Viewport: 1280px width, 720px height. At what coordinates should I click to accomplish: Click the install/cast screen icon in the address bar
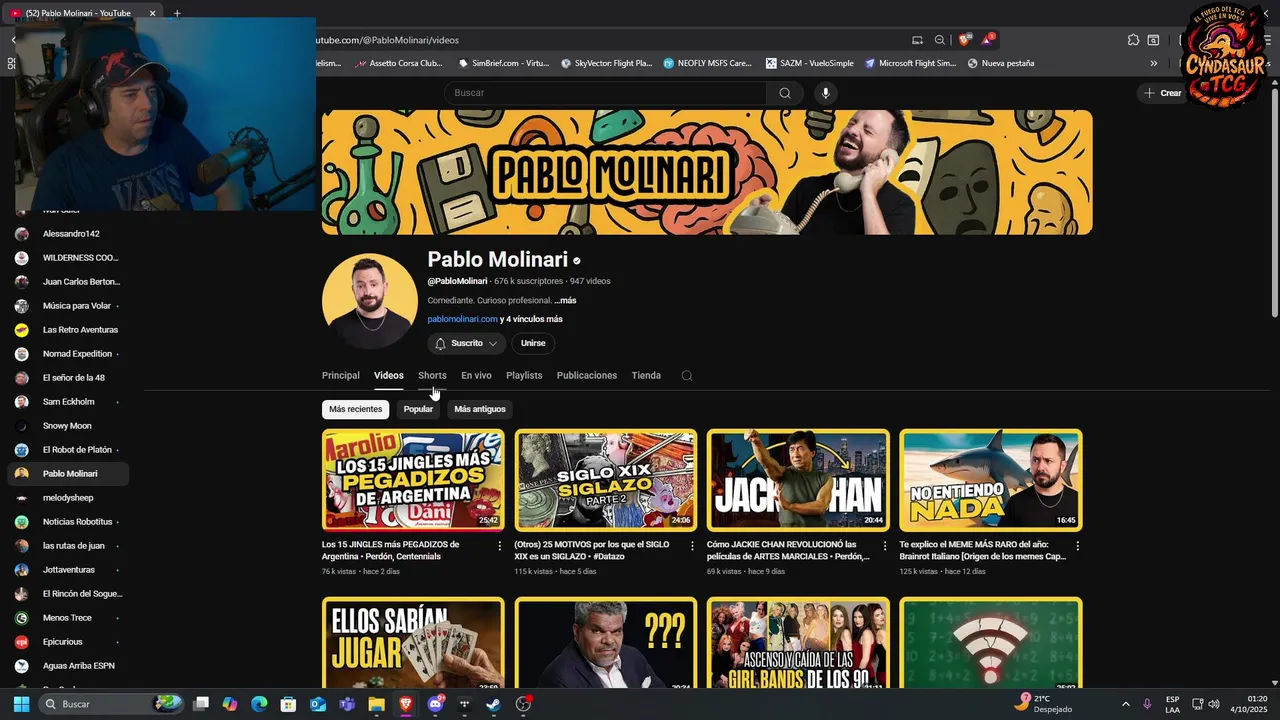[x=917, y=40]
